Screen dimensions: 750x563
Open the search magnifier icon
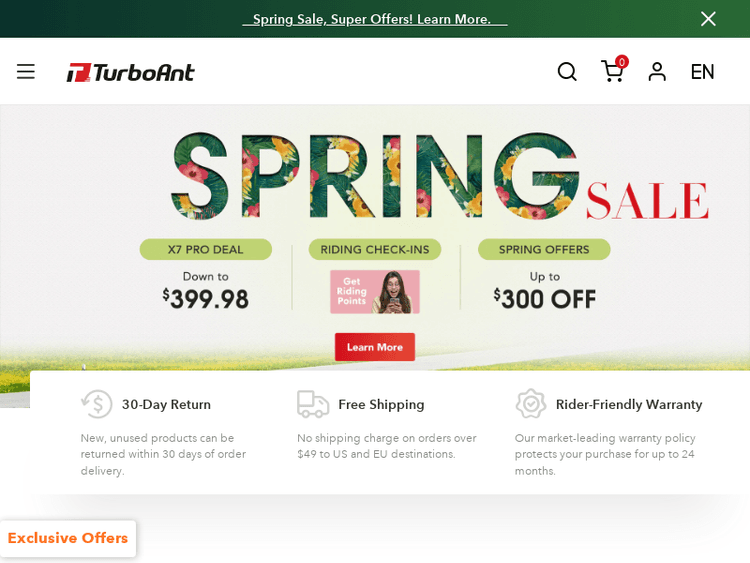pyautogui.click(x=567, y=72)
